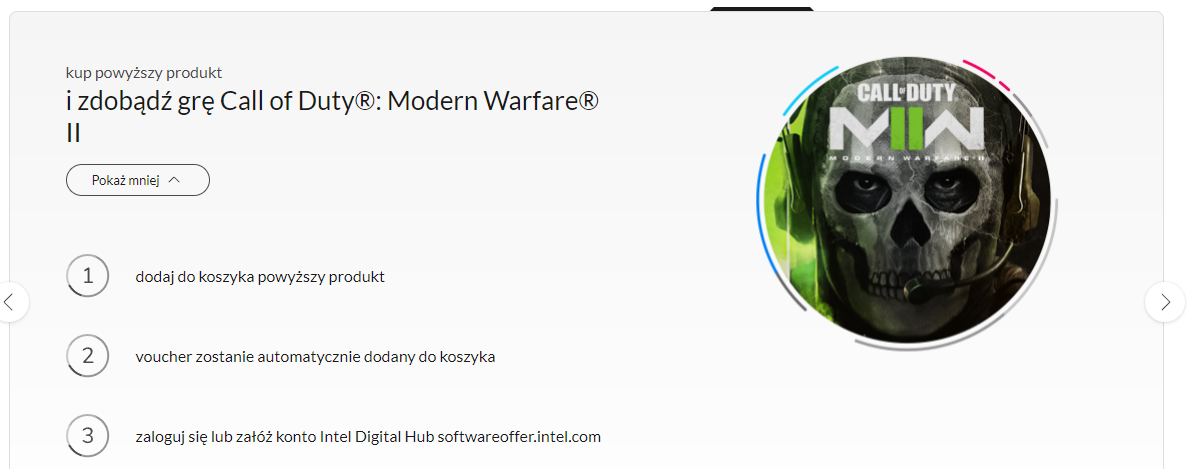
Task: Collapse the promo with Pokaż mniej button
Action: pyautogui.click(x=138, y=180)
